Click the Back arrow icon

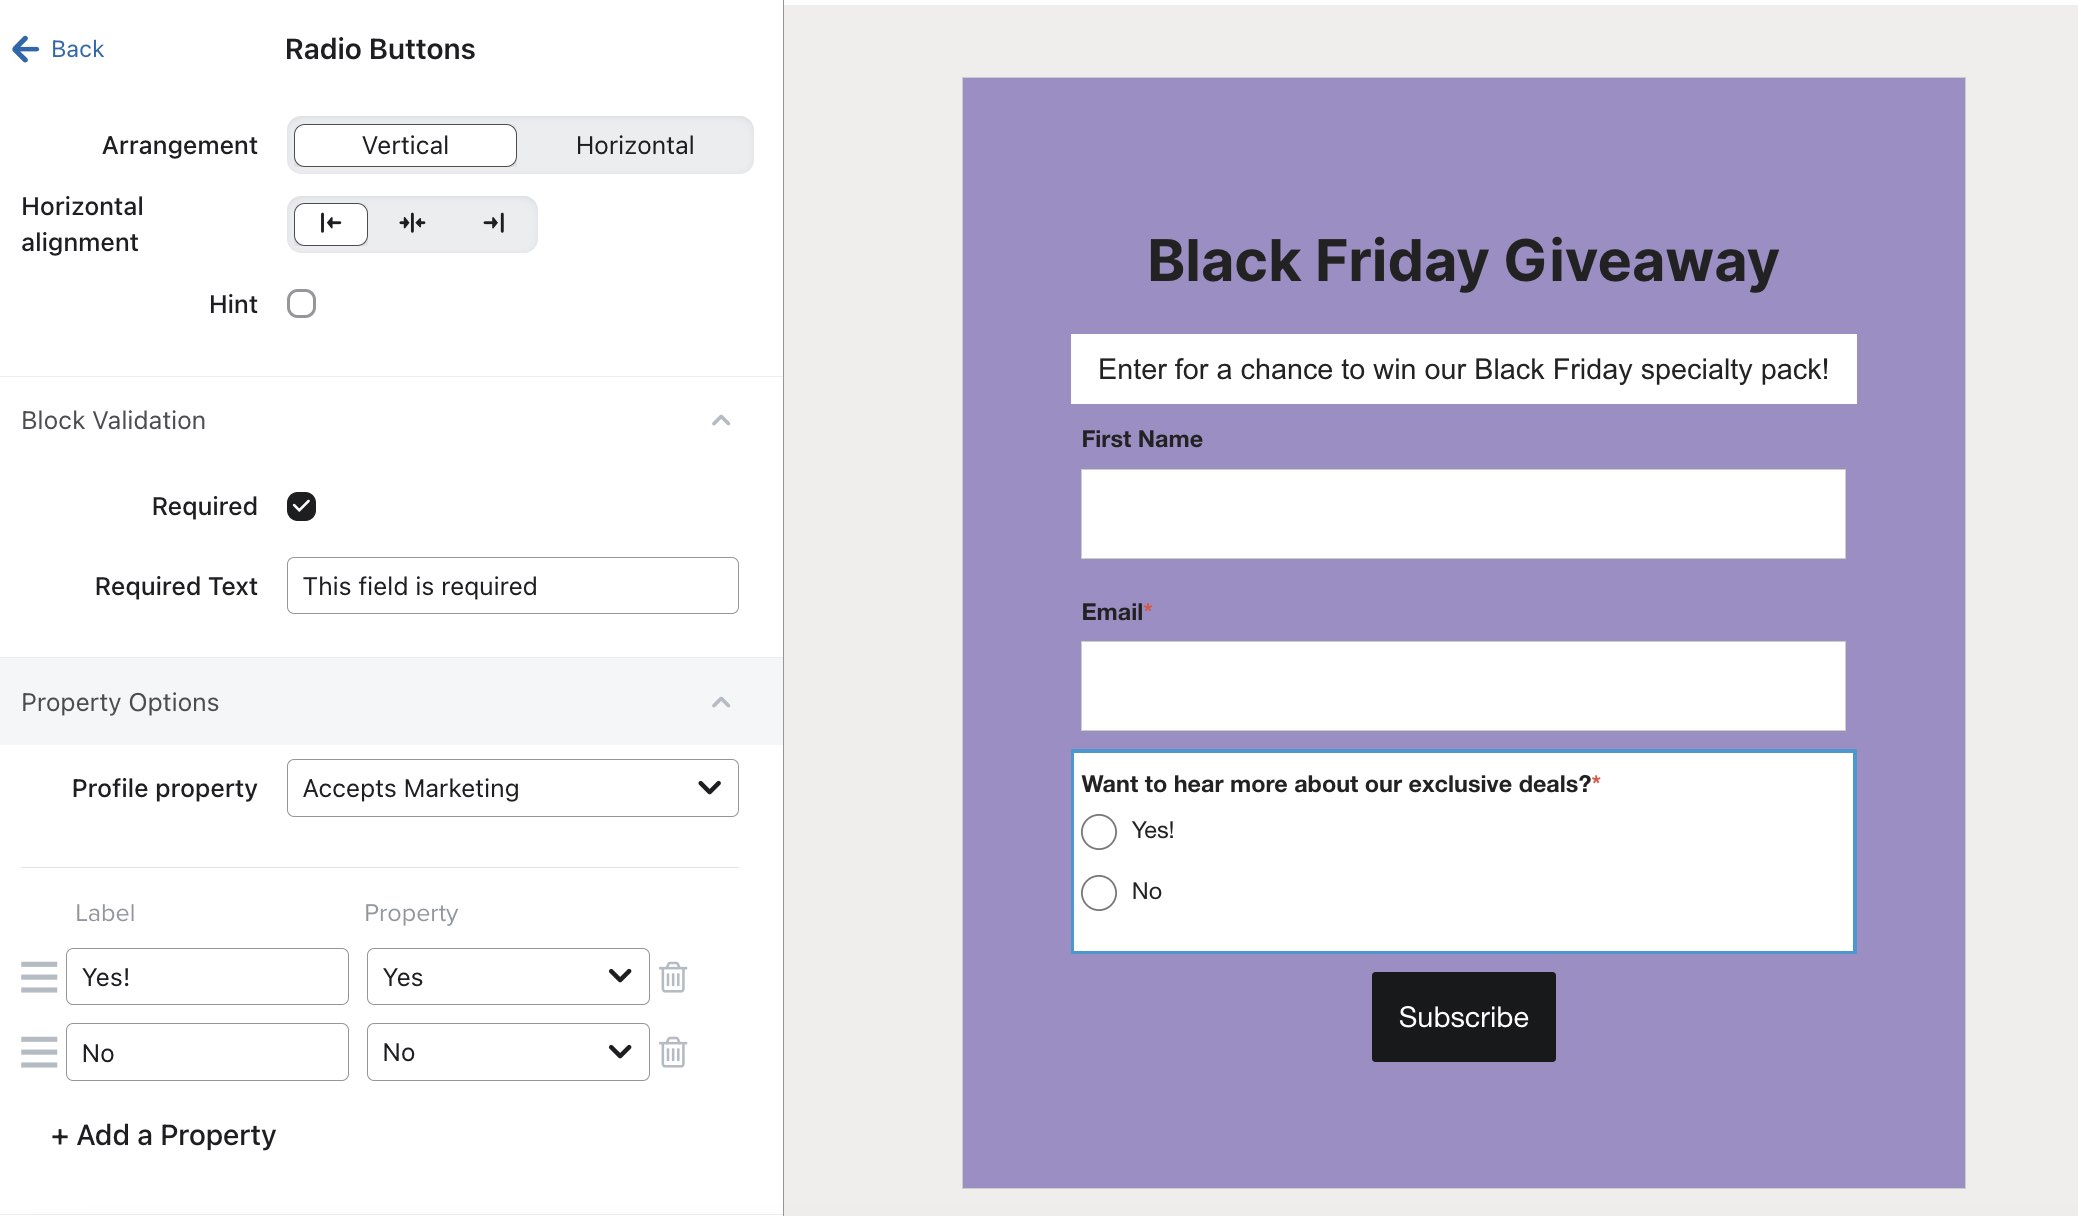click(x=26, y=49)
